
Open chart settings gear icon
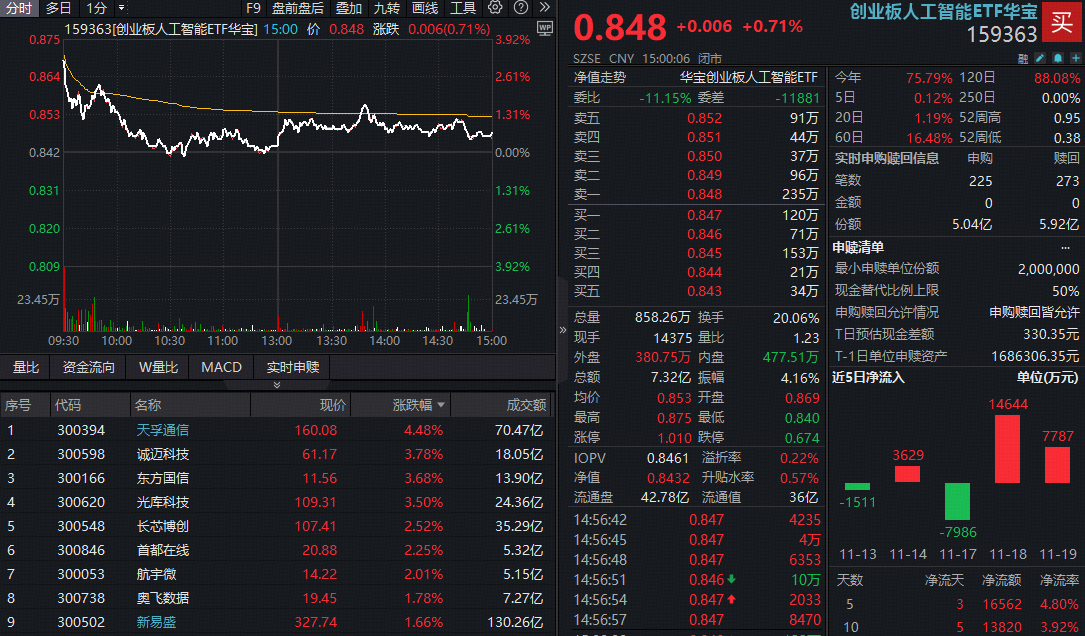click(x=495, y=8)
